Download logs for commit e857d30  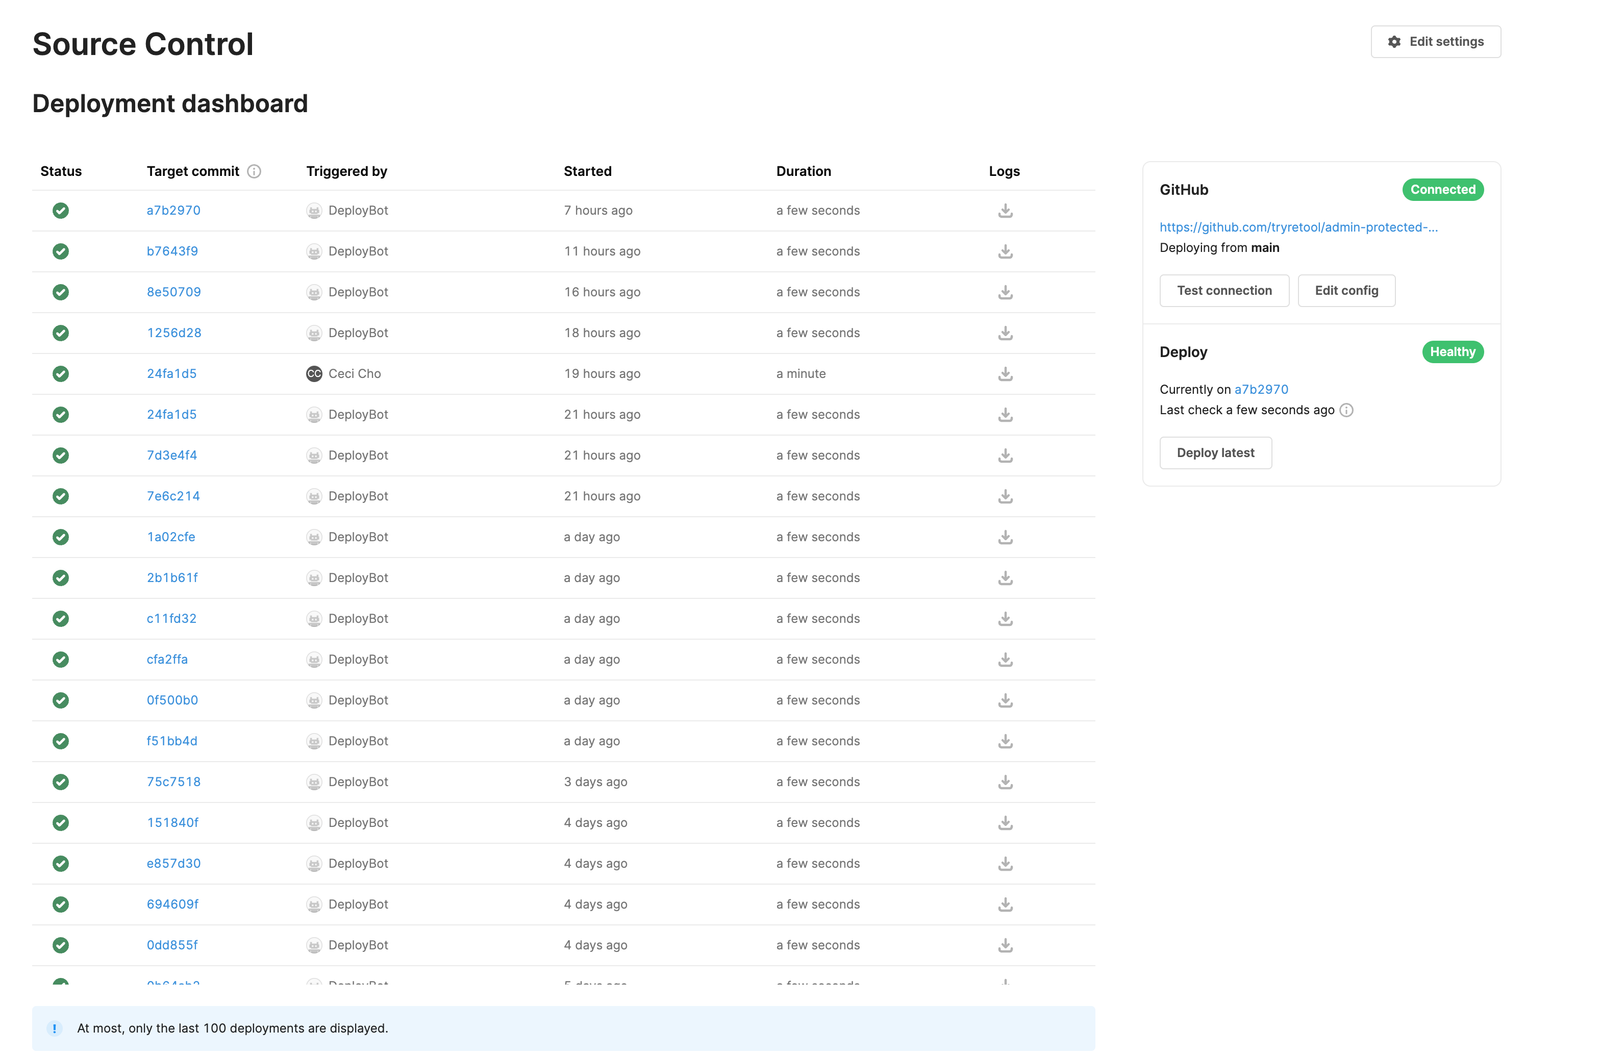(1005, 864)
